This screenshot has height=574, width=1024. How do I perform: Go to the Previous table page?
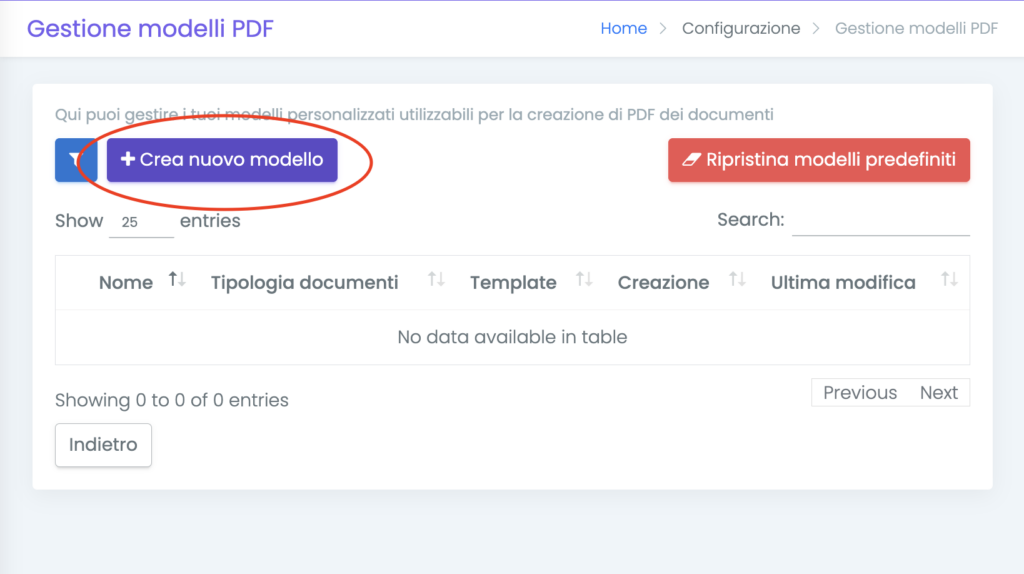coord(859,393)
